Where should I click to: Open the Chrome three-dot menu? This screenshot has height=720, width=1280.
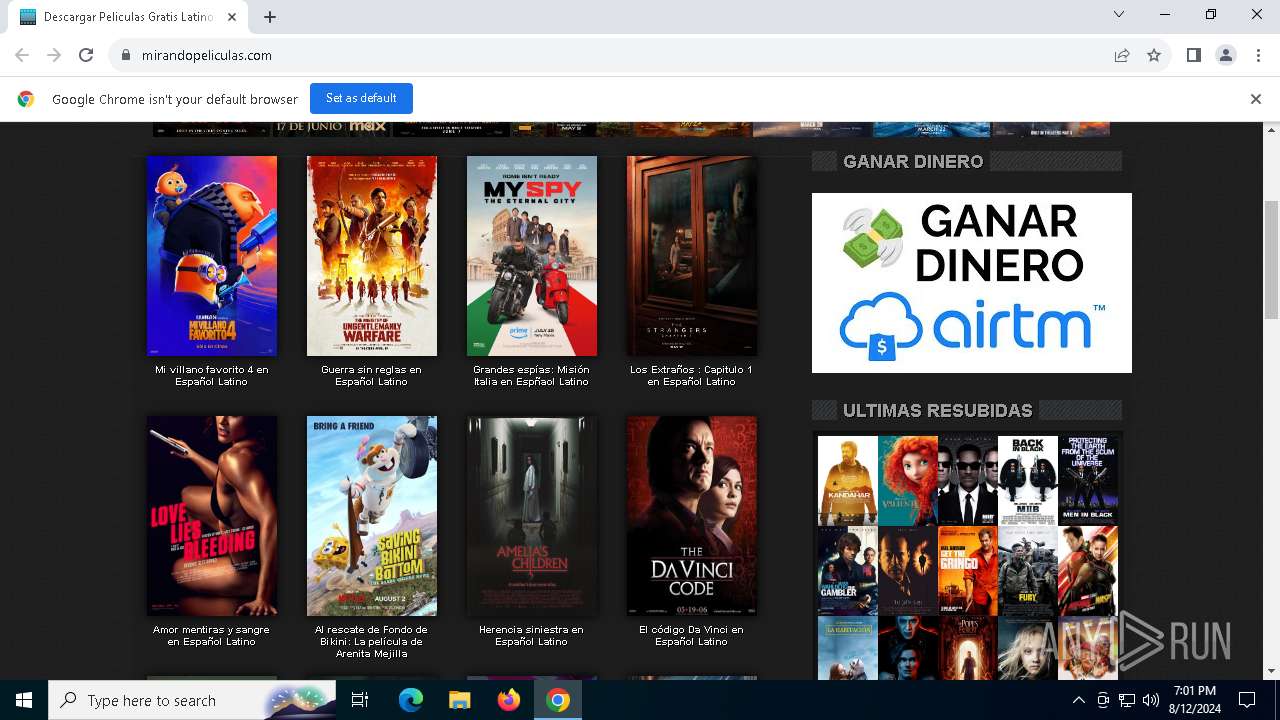(x=1258, y=56)
